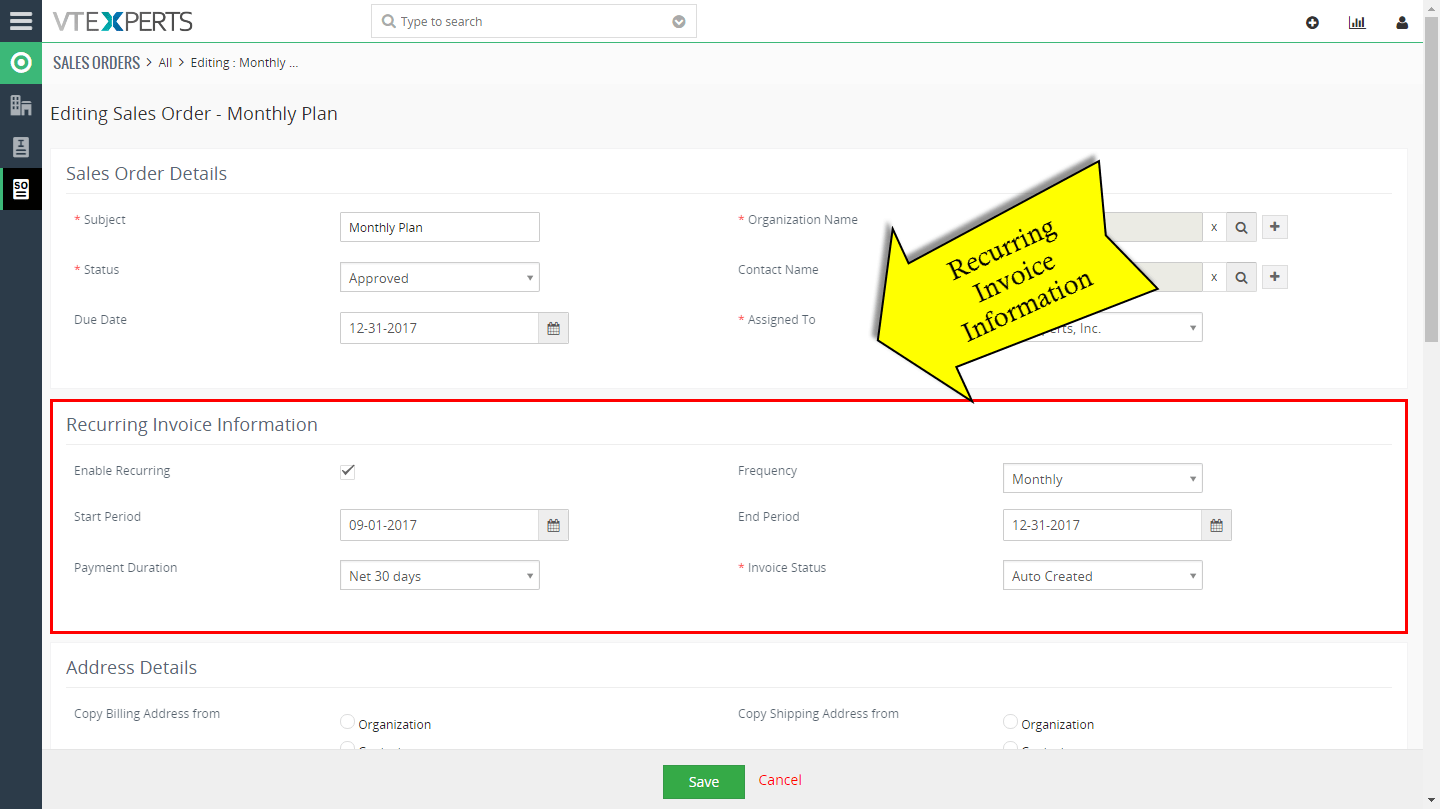Click the Subject input field
Viewport: 1440px width, 809px height.
(x=439, y=227)
